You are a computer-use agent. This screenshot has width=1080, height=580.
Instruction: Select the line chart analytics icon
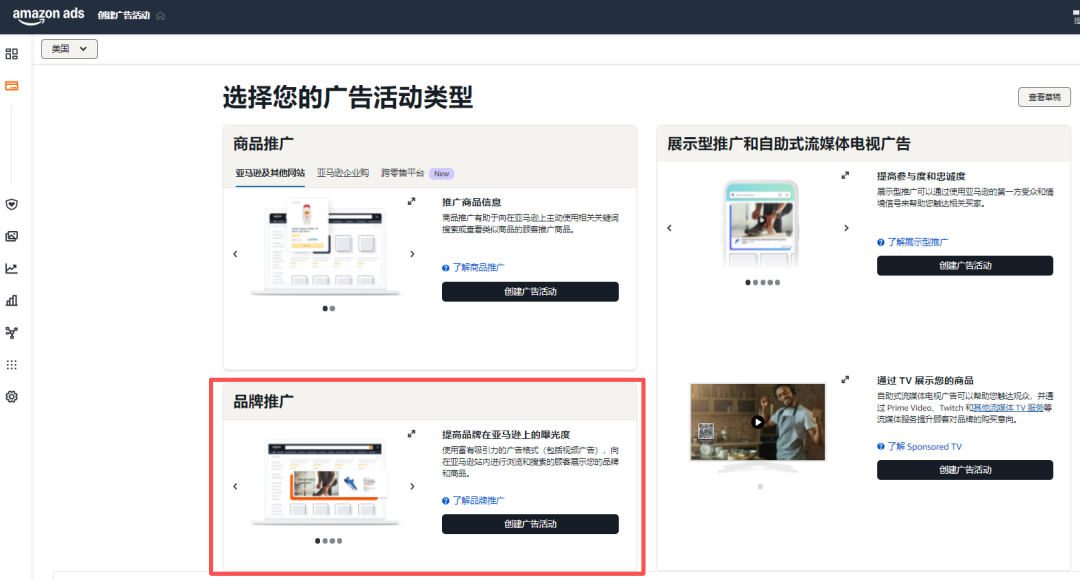(x=11, y=268)
